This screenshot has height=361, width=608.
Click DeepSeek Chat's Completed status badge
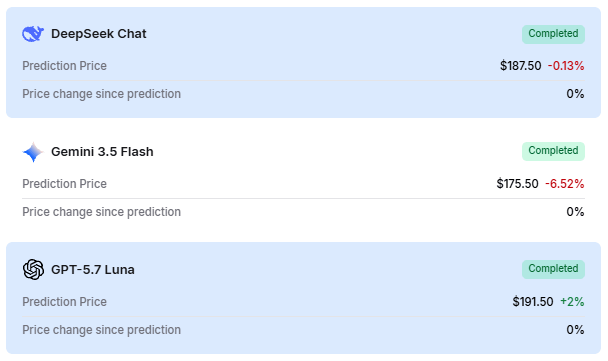tap(553, 34)
